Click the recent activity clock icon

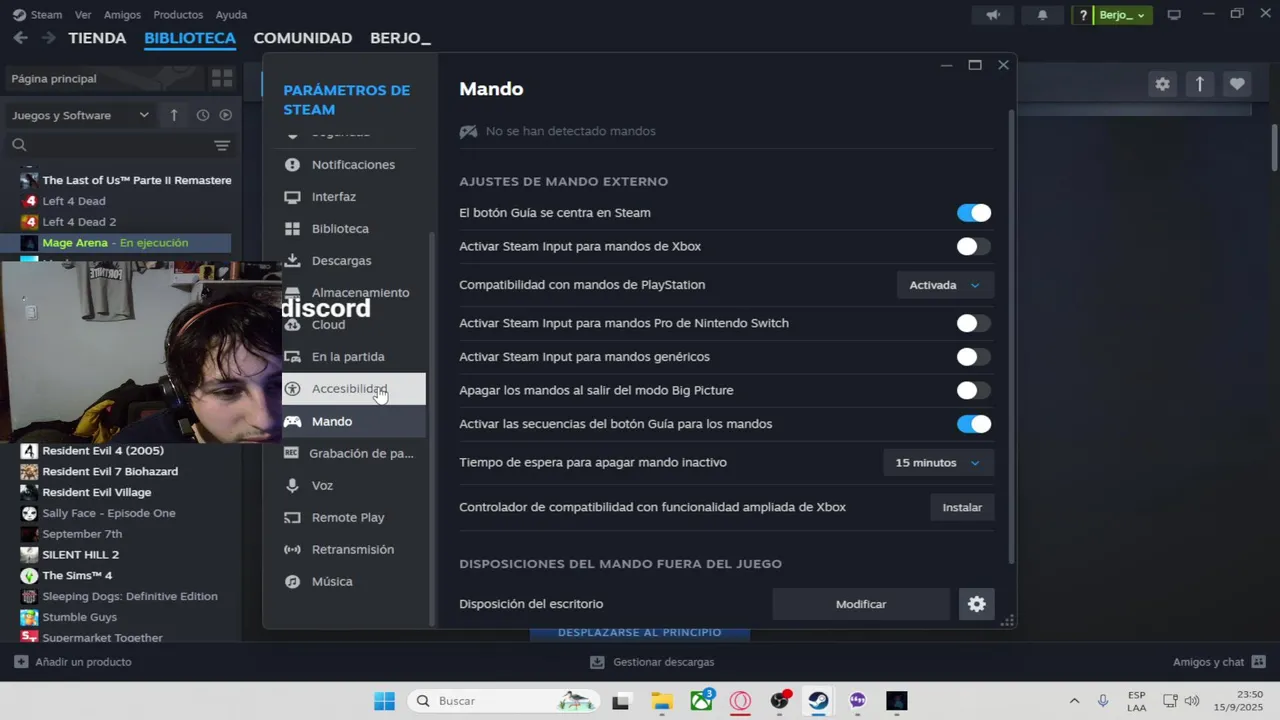click(x=203, y=115)
